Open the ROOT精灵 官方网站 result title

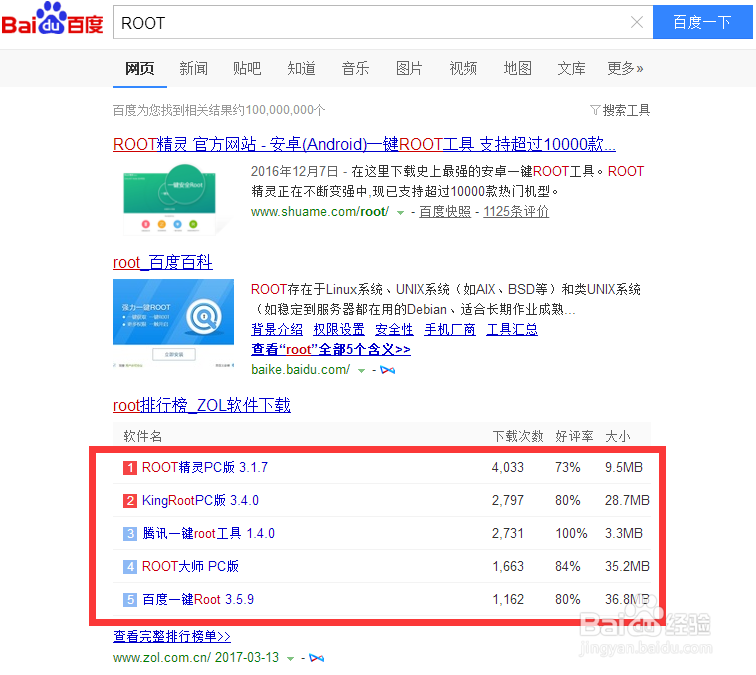pos(364,144)
